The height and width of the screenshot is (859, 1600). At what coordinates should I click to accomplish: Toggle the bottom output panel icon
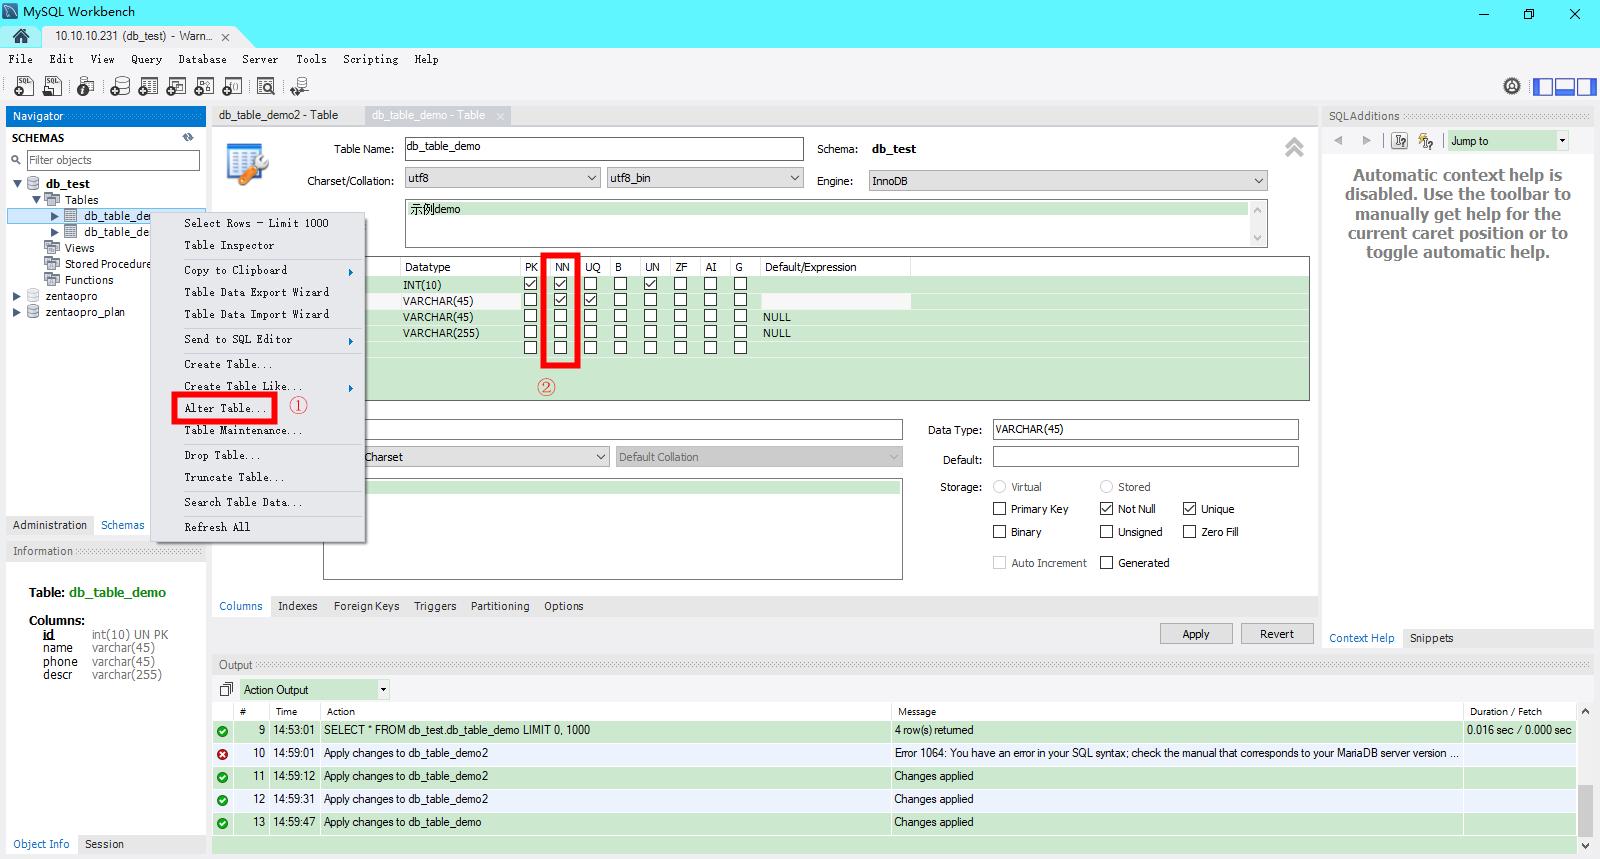(1565, 87)
